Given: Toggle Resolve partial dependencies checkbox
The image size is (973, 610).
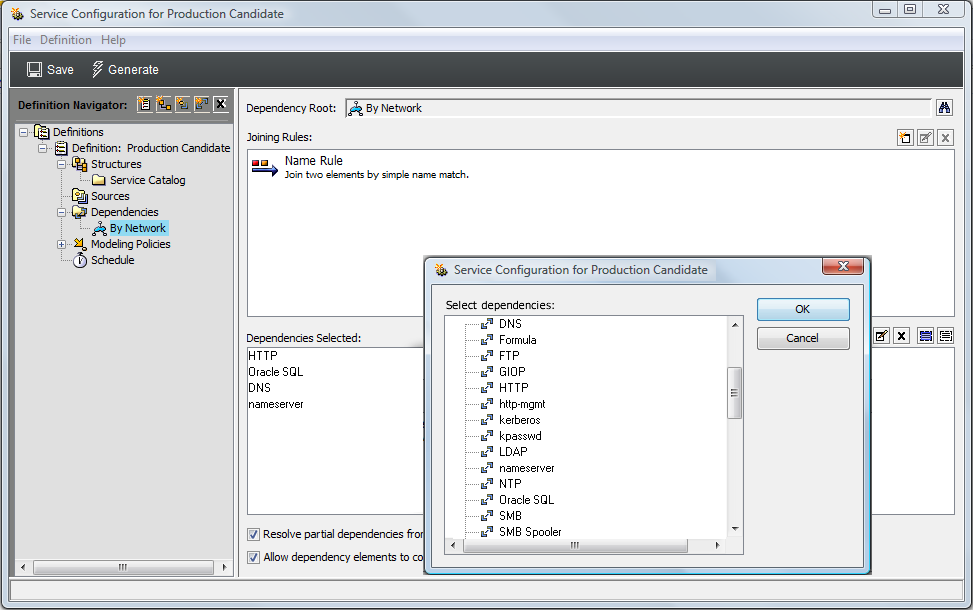Looking at the screenshot, I should 253,534.
